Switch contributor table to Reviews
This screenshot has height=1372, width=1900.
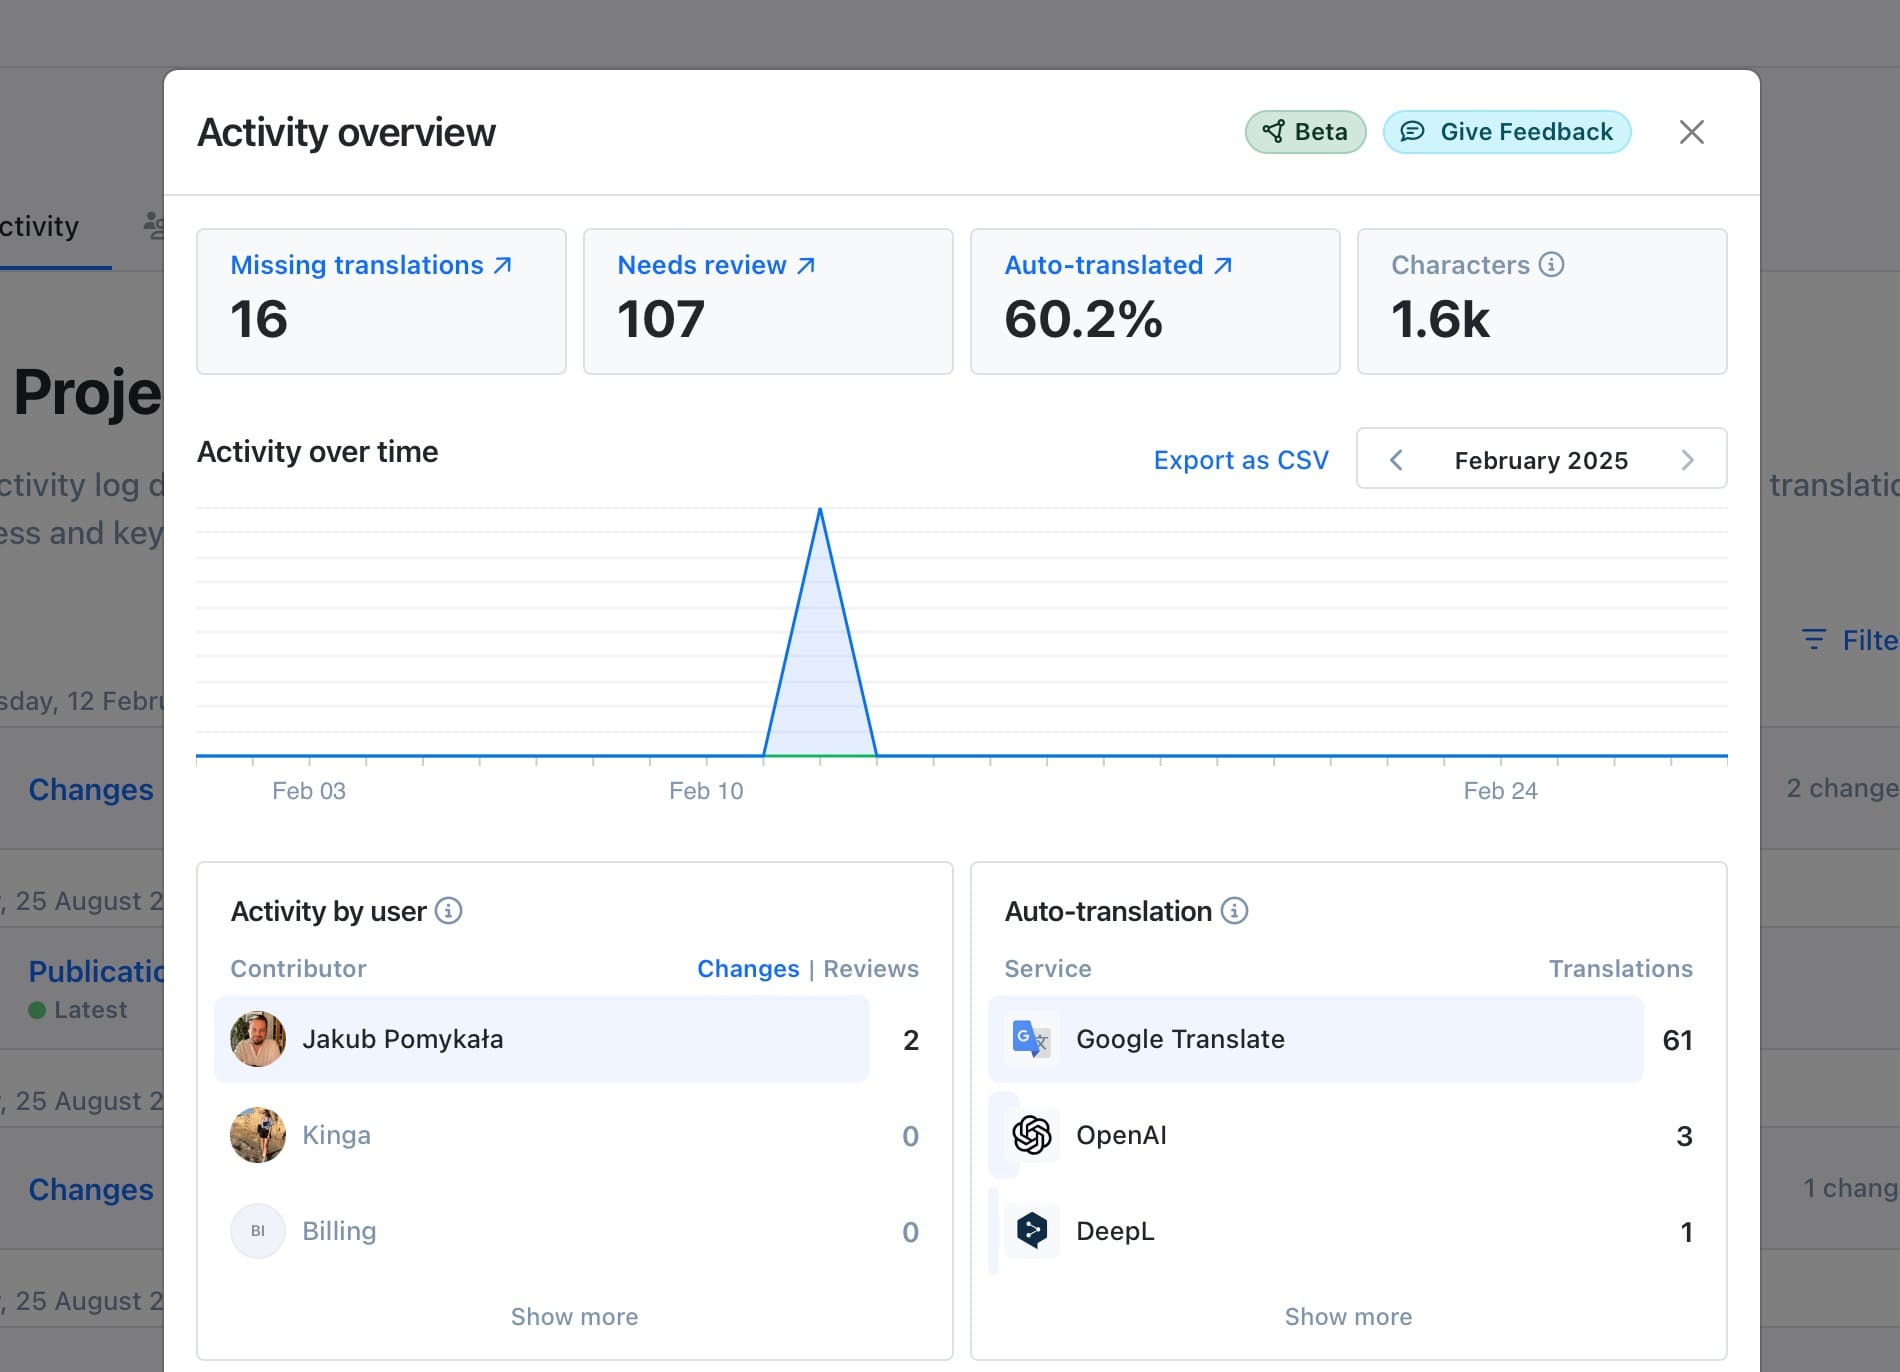(x=871, y=969)
